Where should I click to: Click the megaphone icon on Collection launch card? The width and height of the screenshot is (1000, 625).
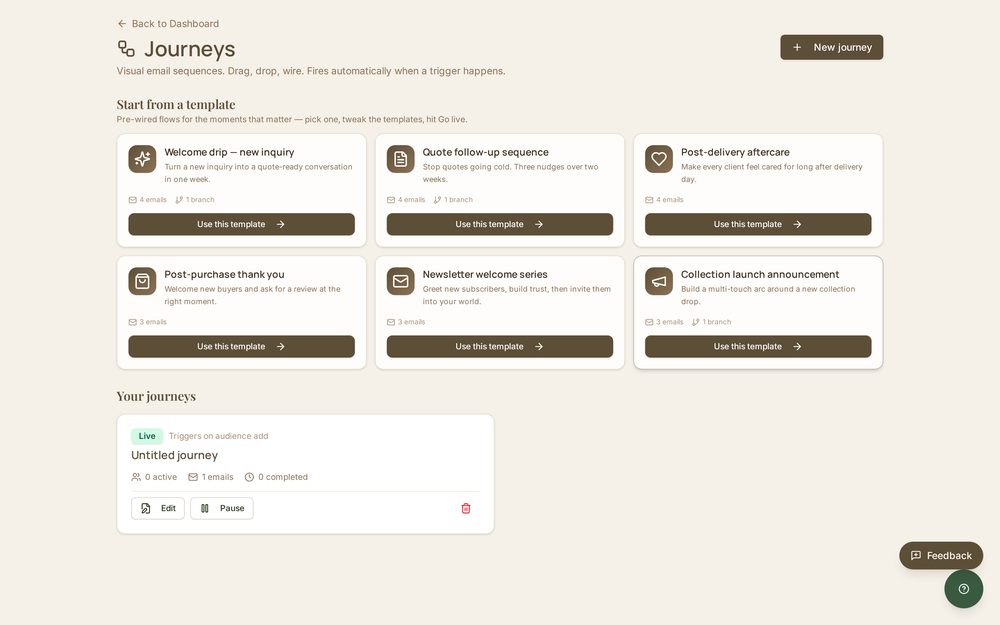coord(659,281)
